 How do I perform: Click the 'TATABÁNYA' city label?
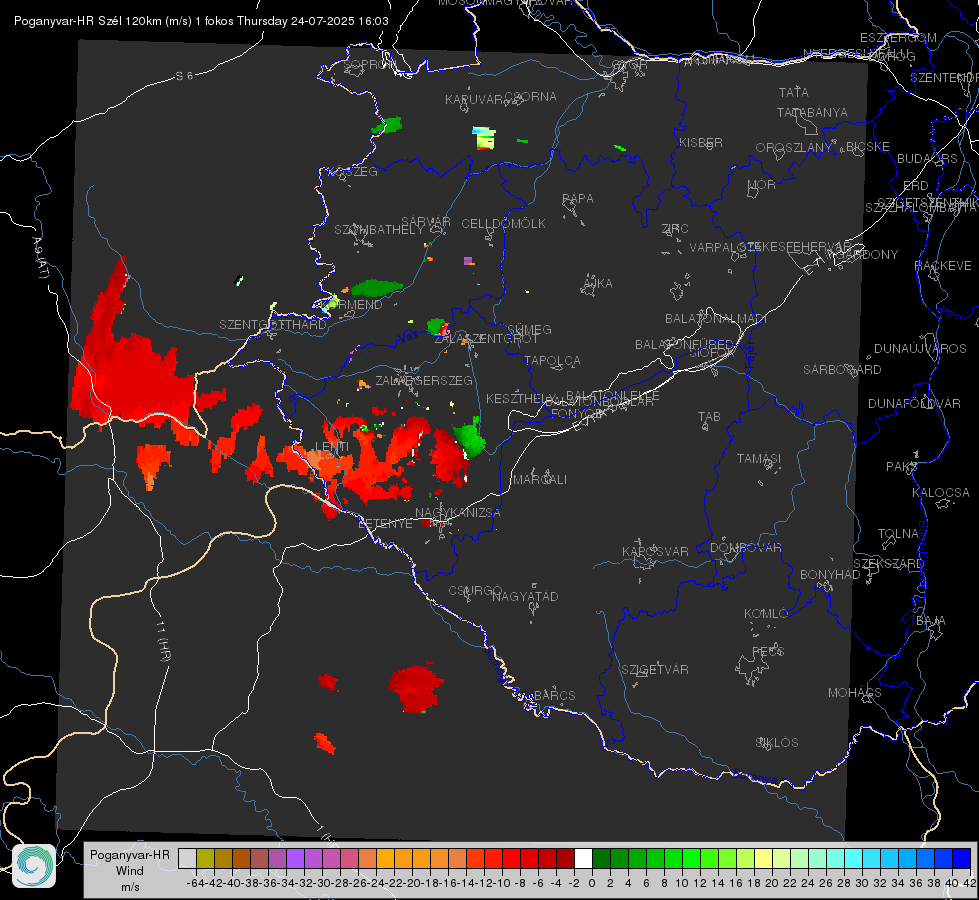pos(812,112)
